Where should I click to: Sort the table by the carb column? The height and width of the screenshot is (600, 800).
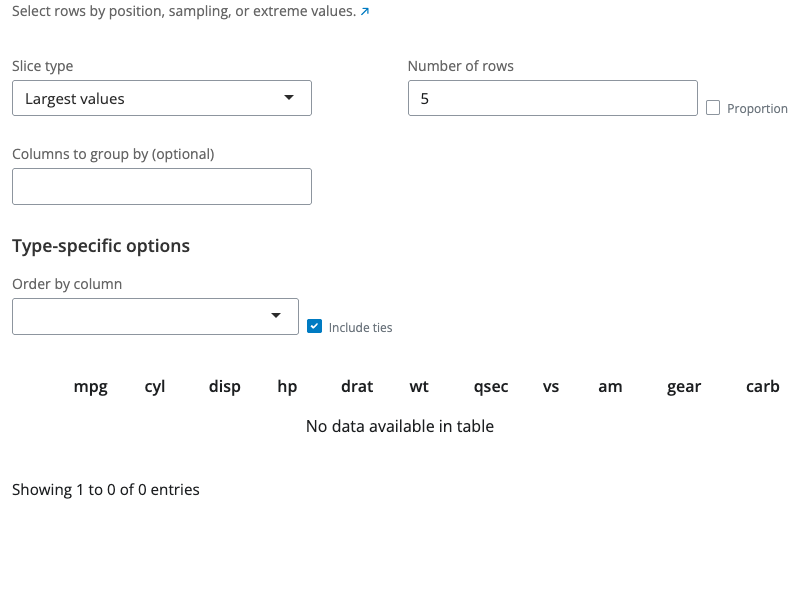pyautogui.click(x=762, y=386)
